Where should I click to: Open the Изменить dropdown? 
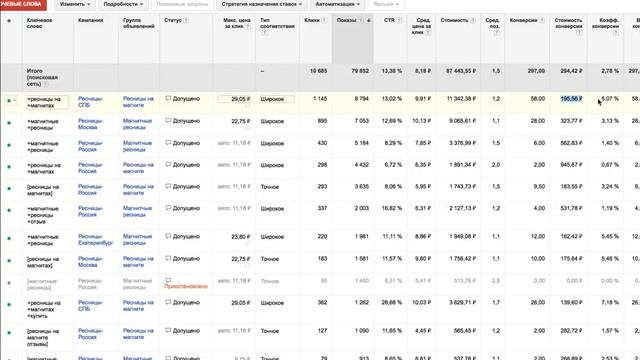(75, 4)
